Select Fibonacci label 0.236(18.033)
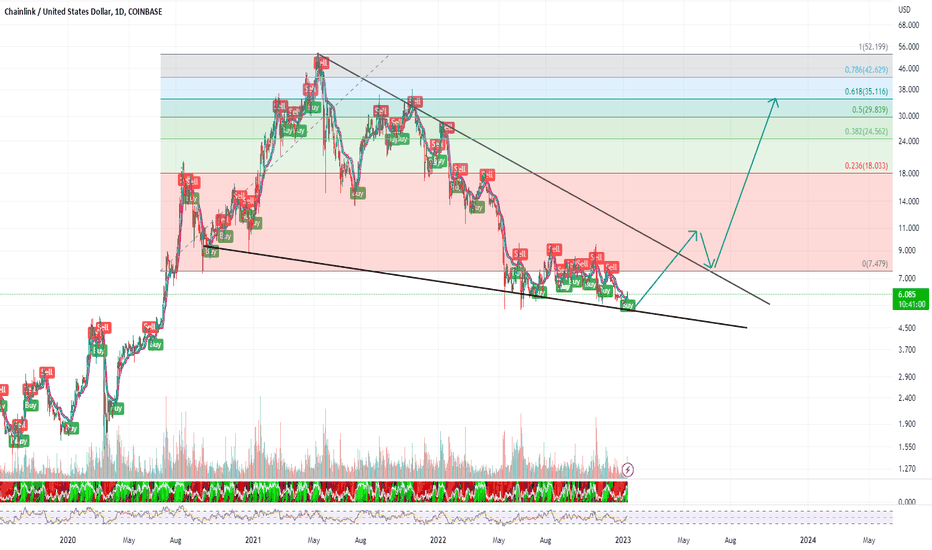Screen dimensions: 932x550 [x=867, y=166]
